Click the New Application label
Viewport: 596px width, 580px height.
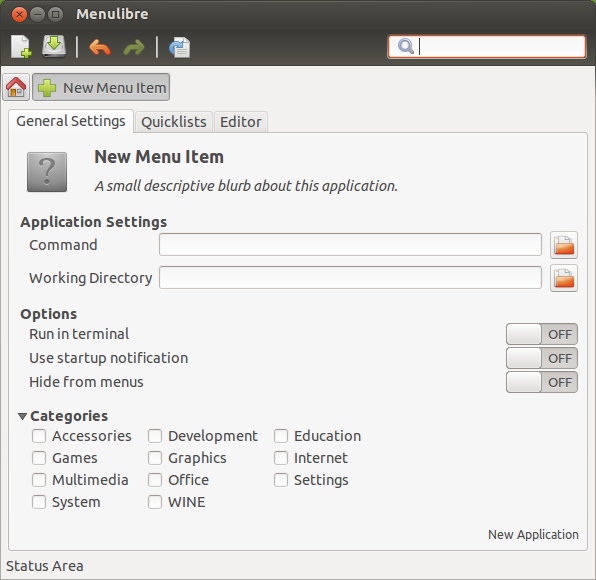(533, 534)
